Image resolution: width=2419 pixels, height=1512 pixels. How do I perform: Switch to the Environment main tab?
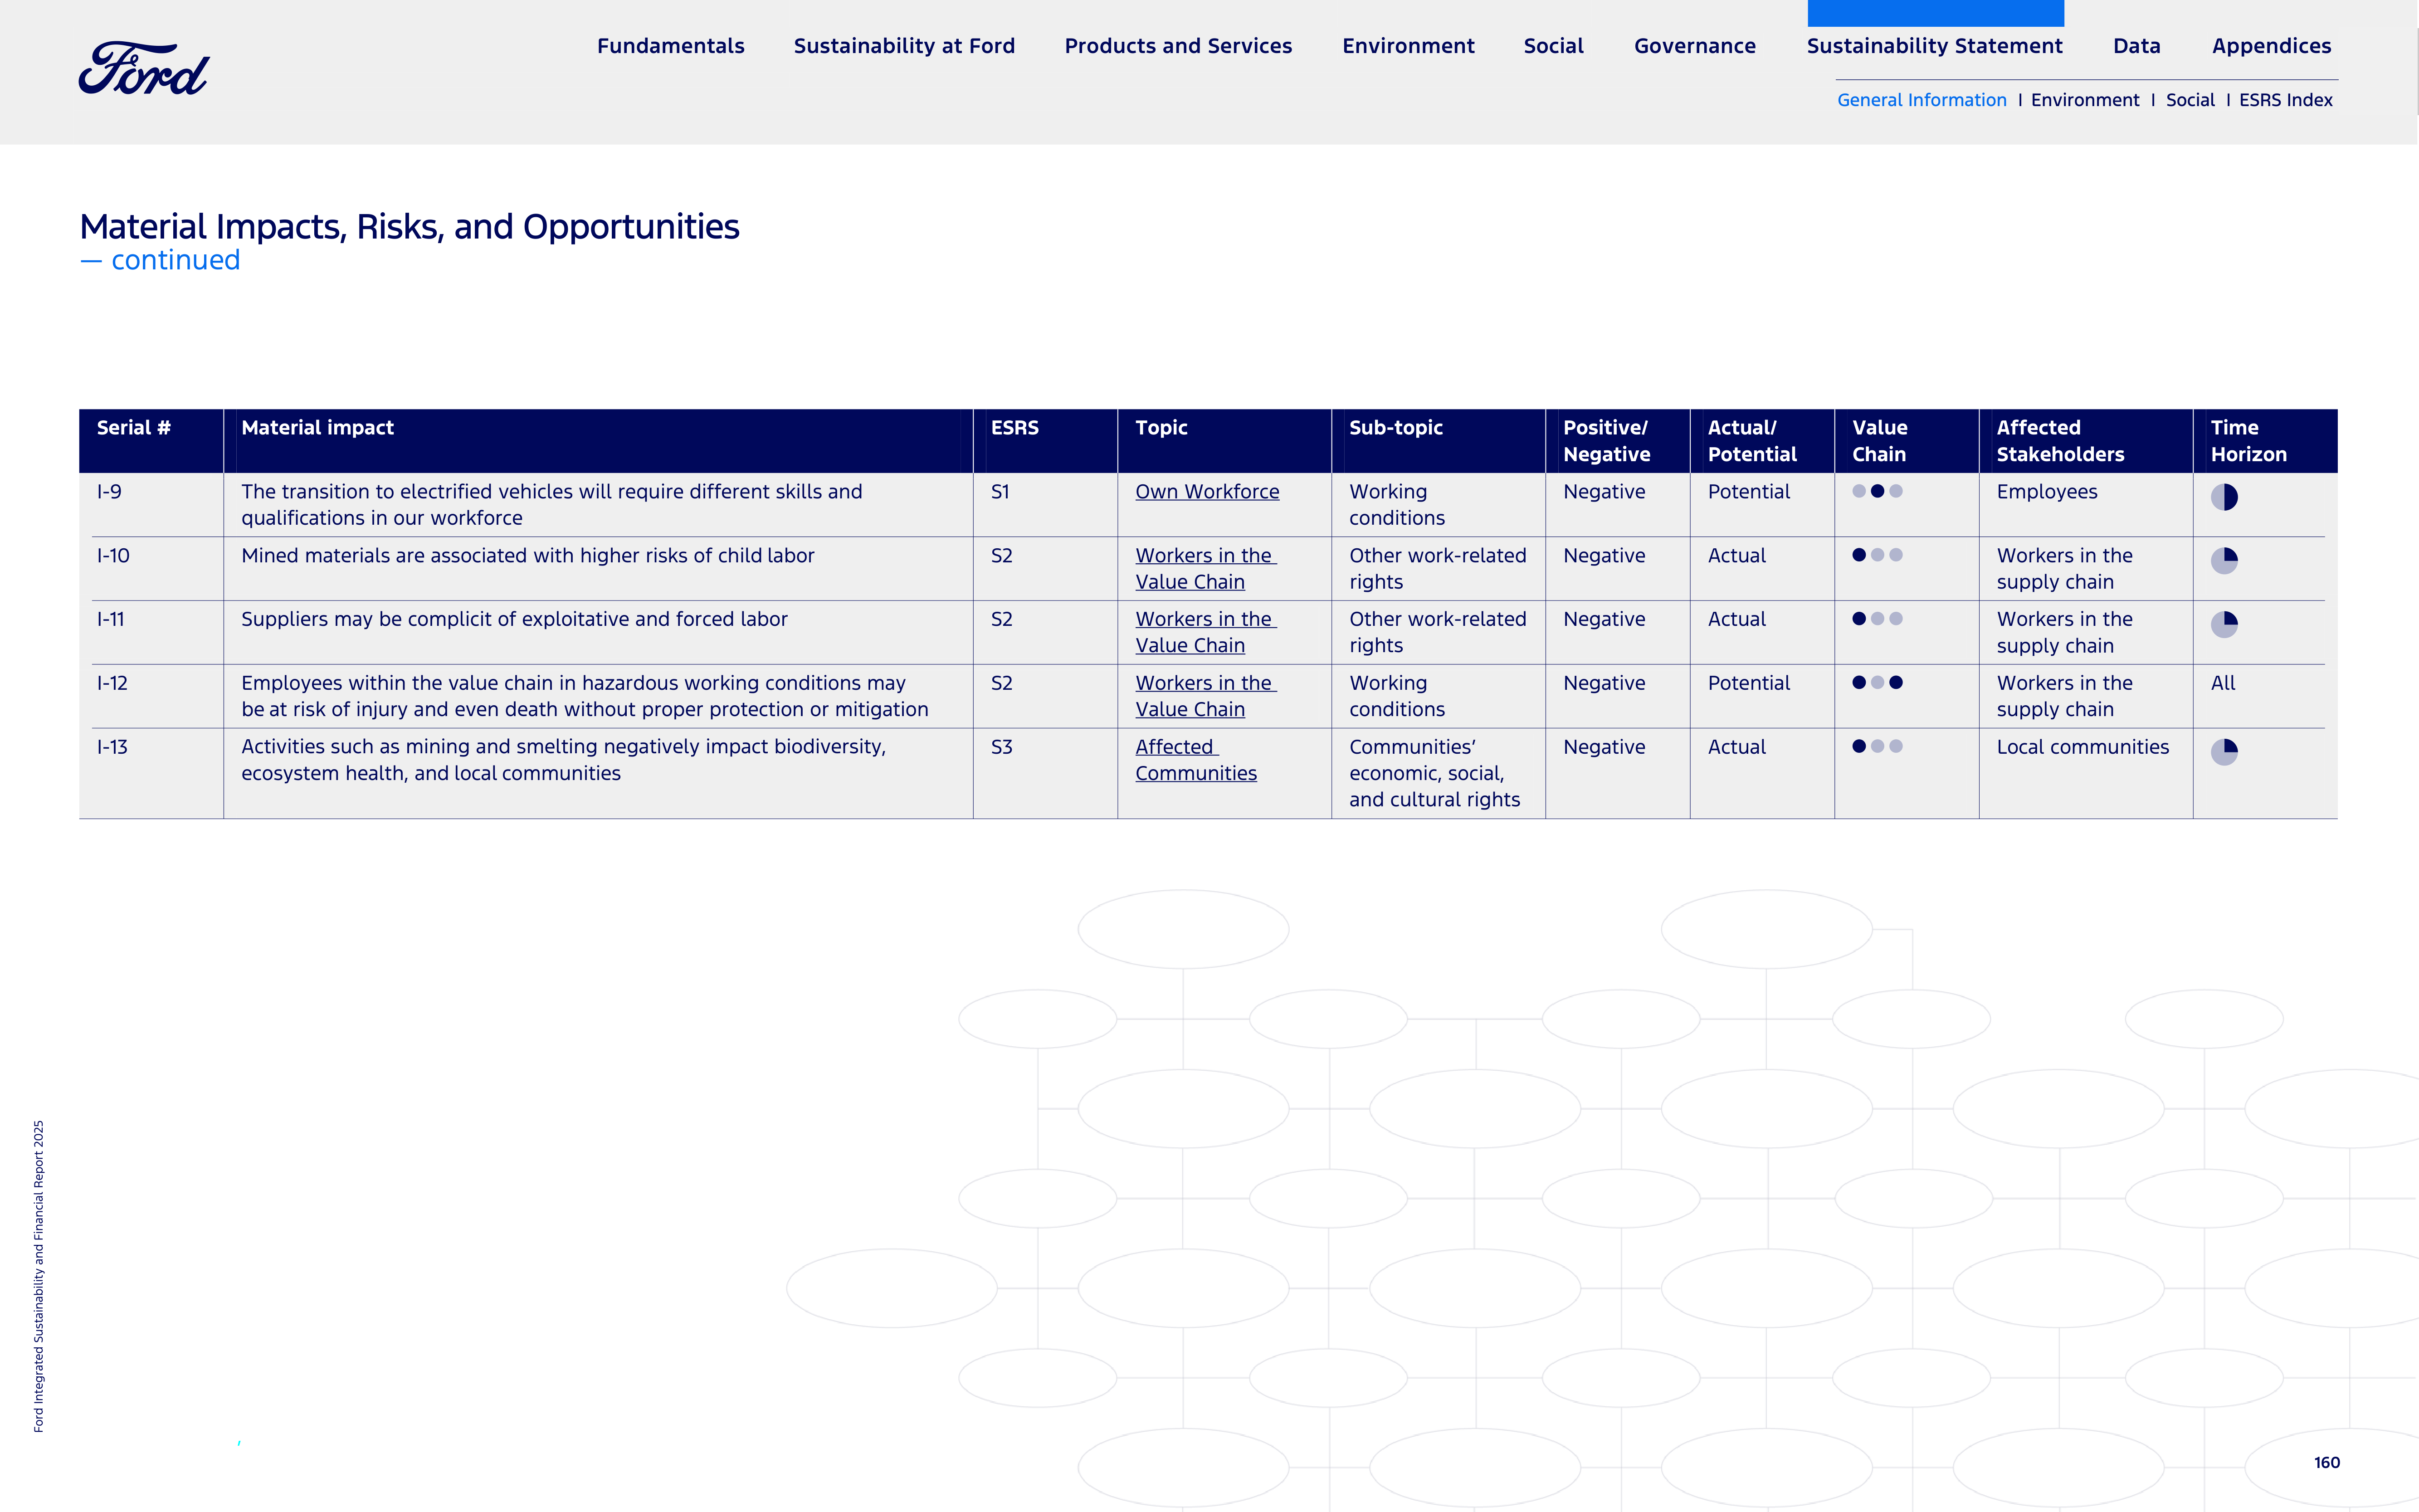tap(1408, 46)
